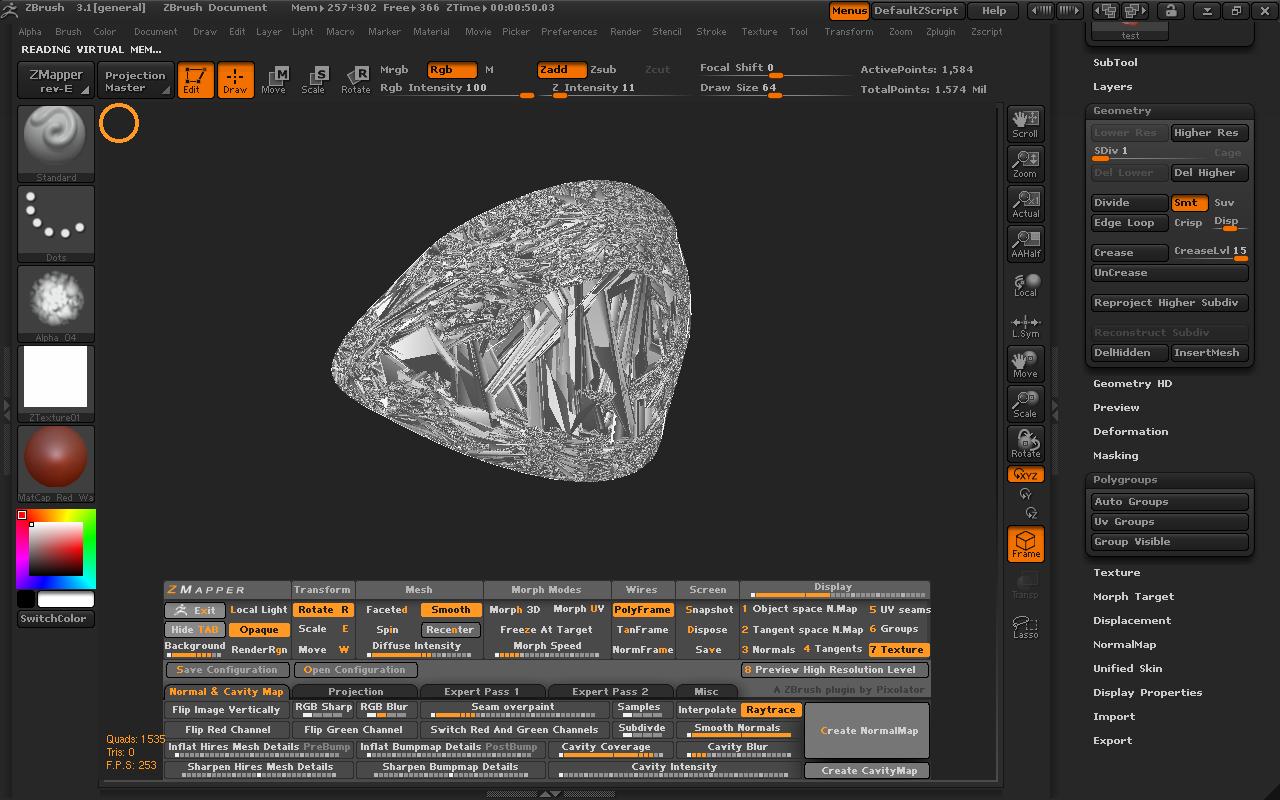Screen dimensions: 1280x800
Task: Open the Brush menu
Action: point(68,32)
